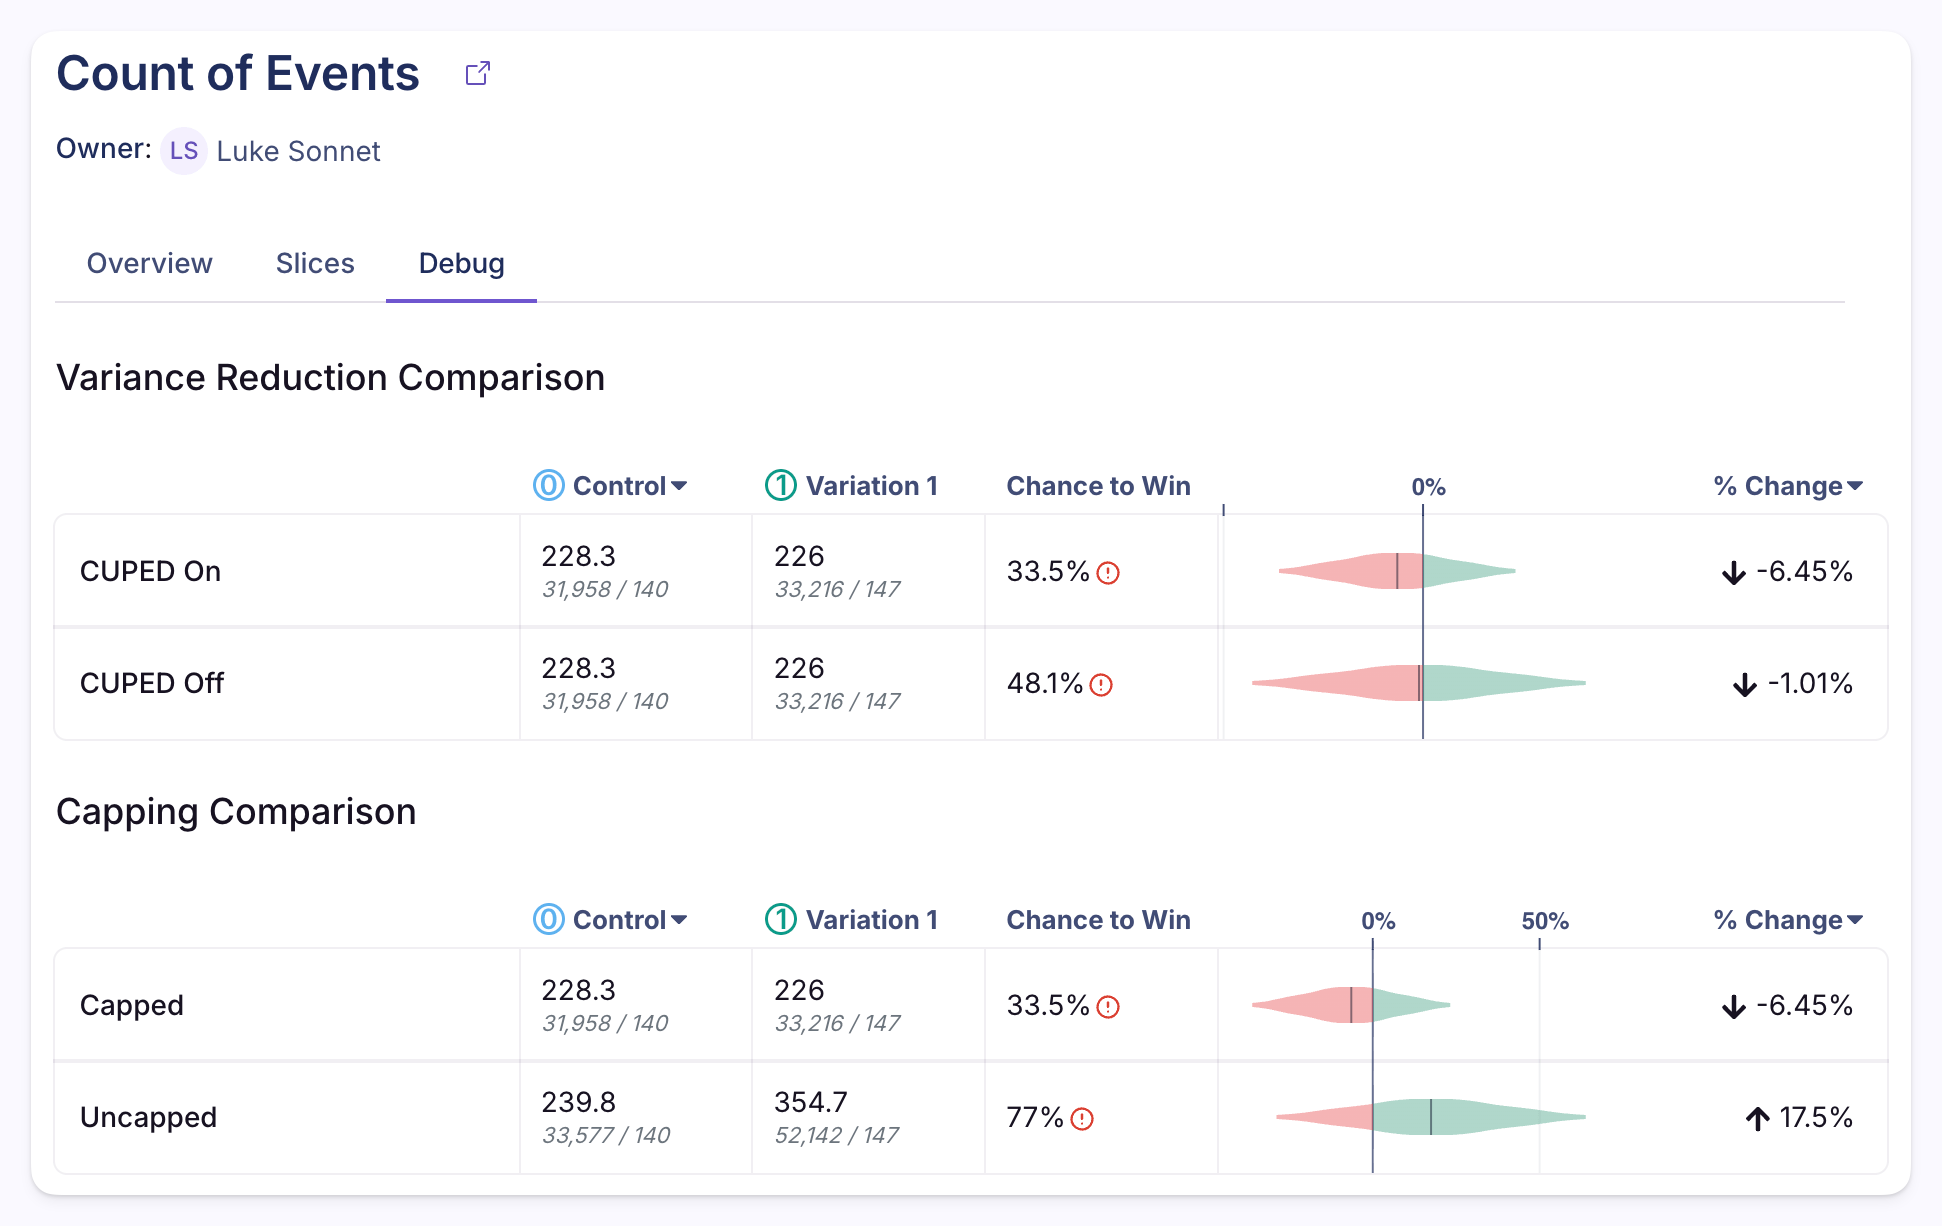Click the Count of Events title
The height and width of the screenshot is (1226, 1942).
(x=238, y=73)
